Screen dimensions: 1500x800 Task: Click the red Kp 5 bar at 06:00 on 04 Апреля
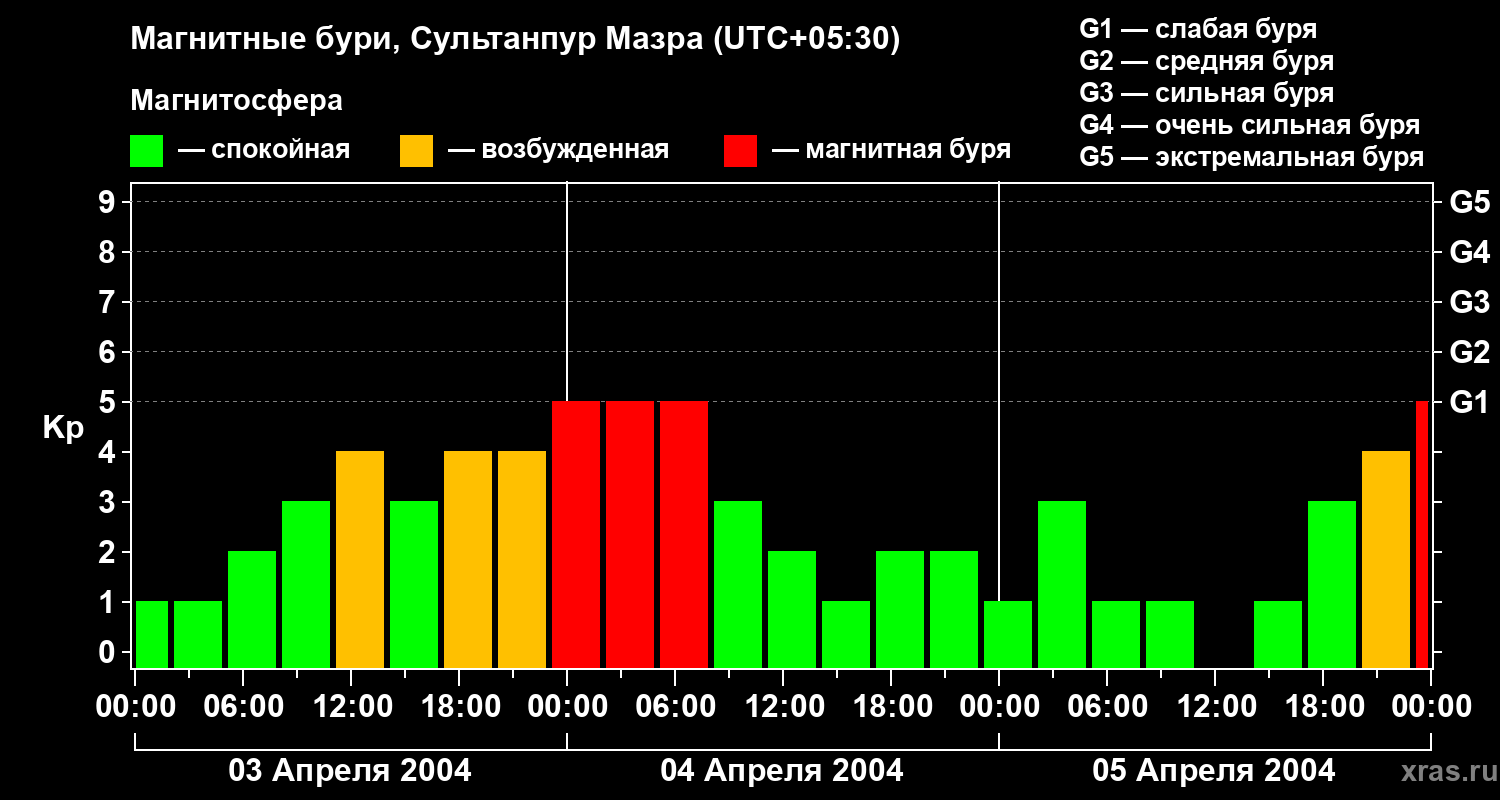pyautogui.click(x=684, y=534)
